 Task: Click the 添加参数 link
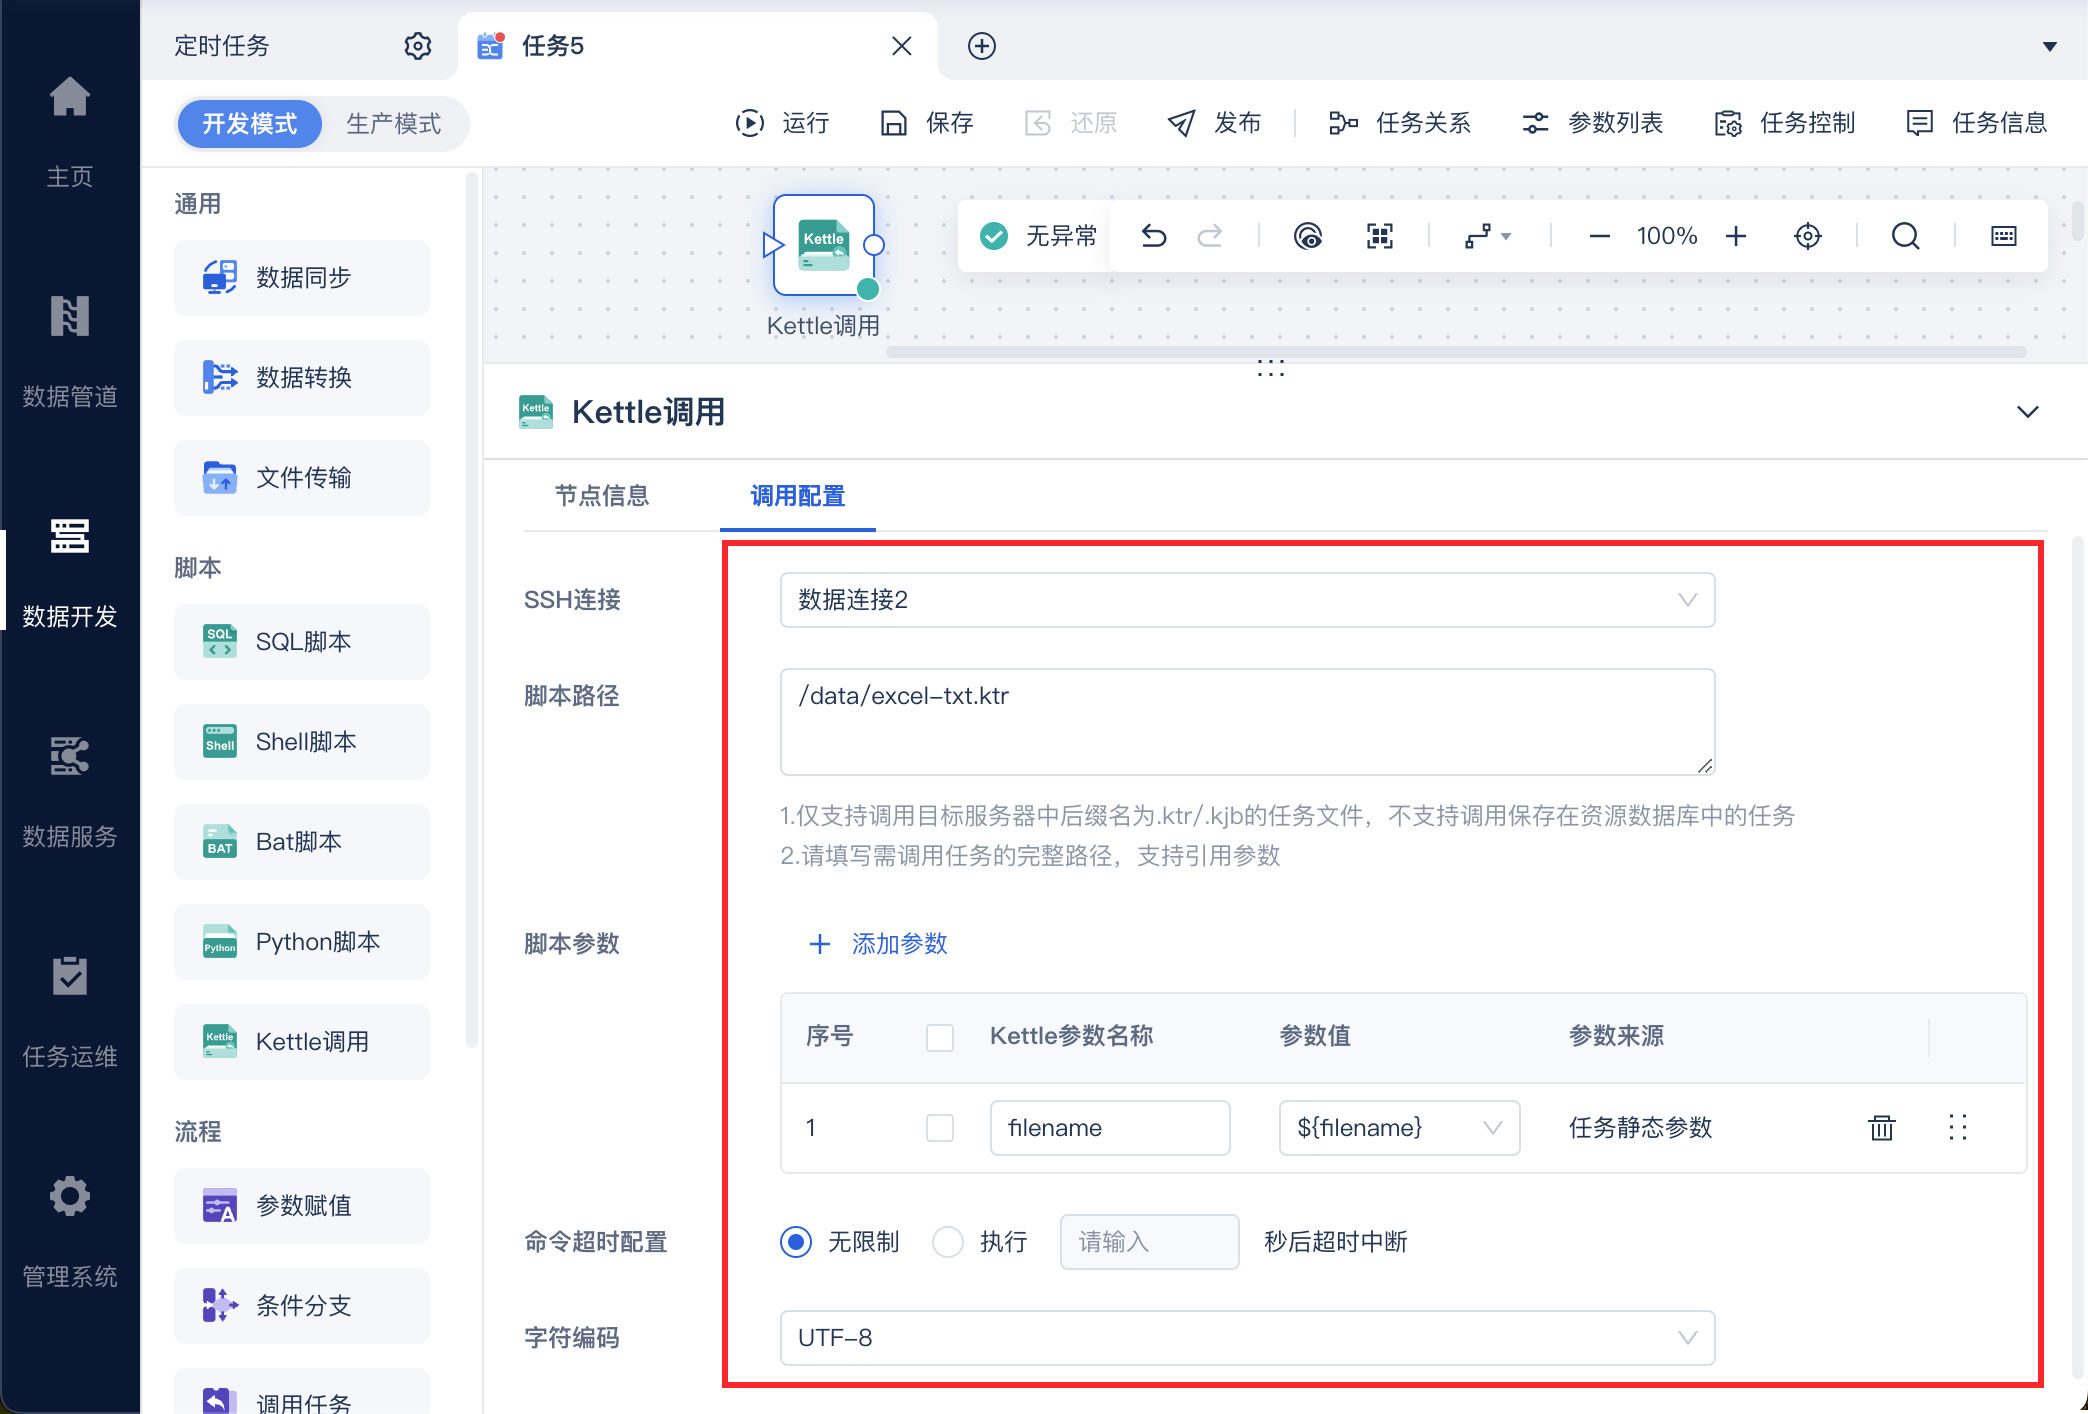point(898,943)
